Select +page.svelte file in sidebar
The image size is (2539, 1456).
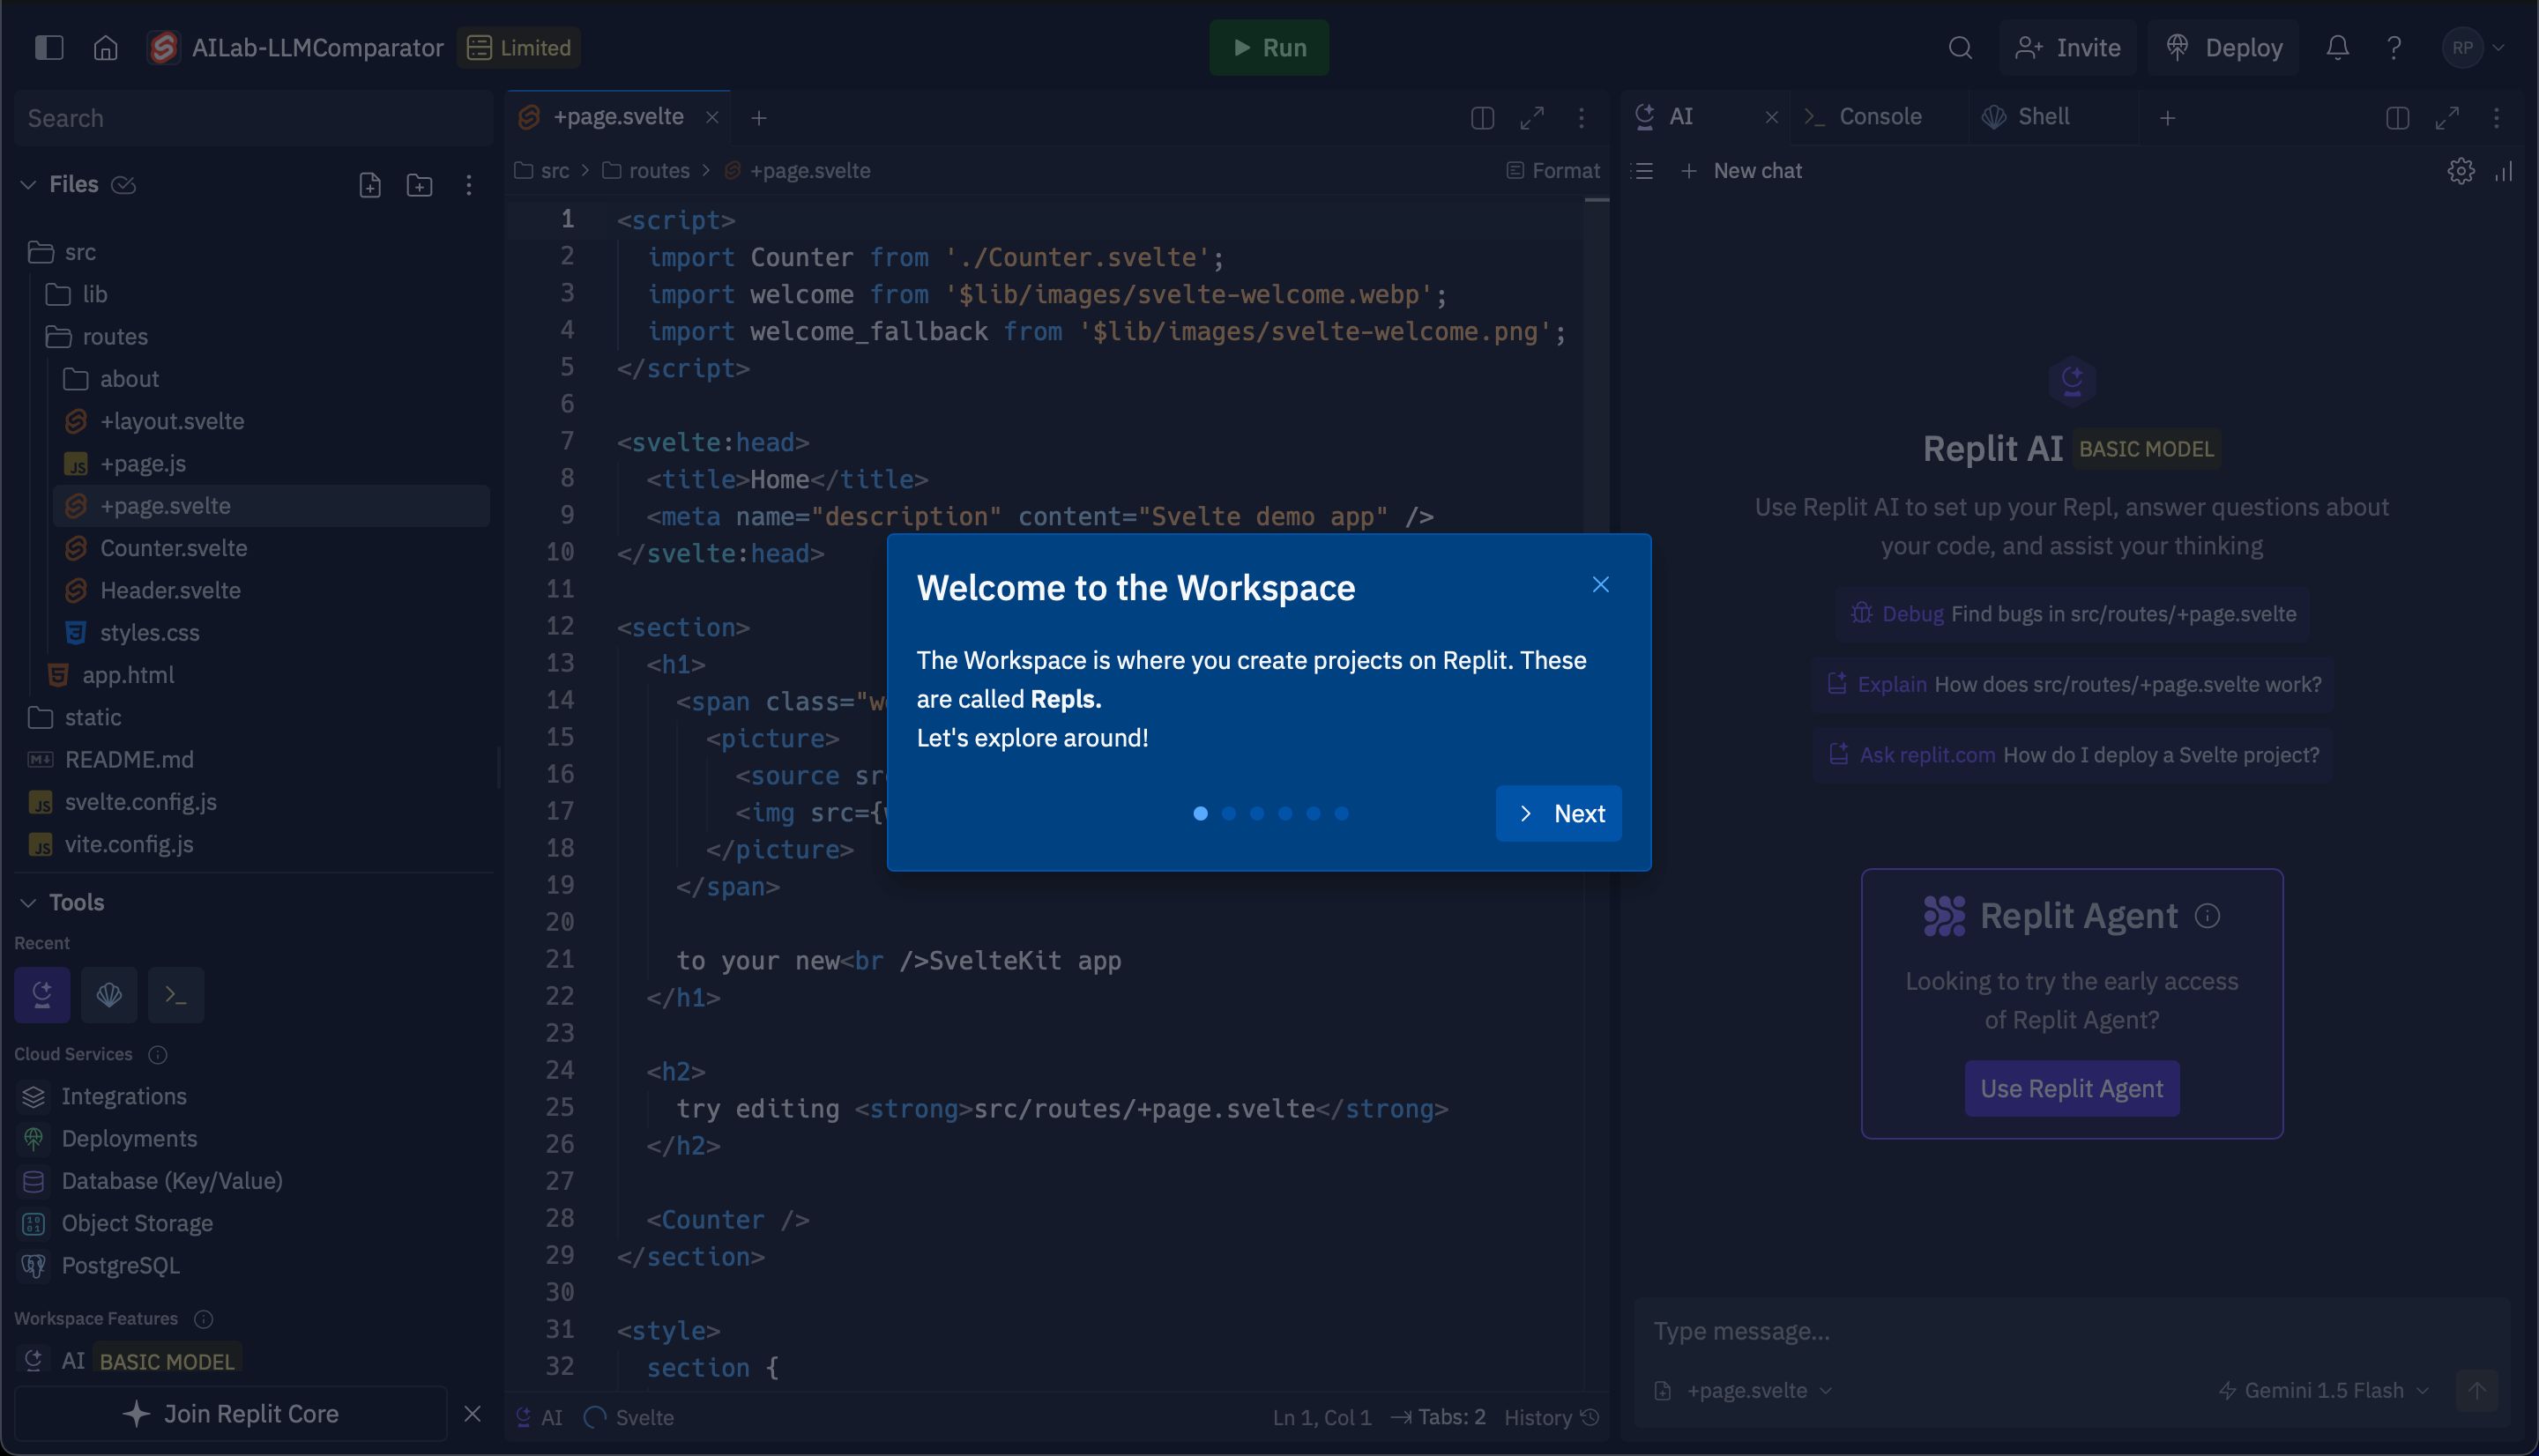pyautogui.click(x=166, y=506)
